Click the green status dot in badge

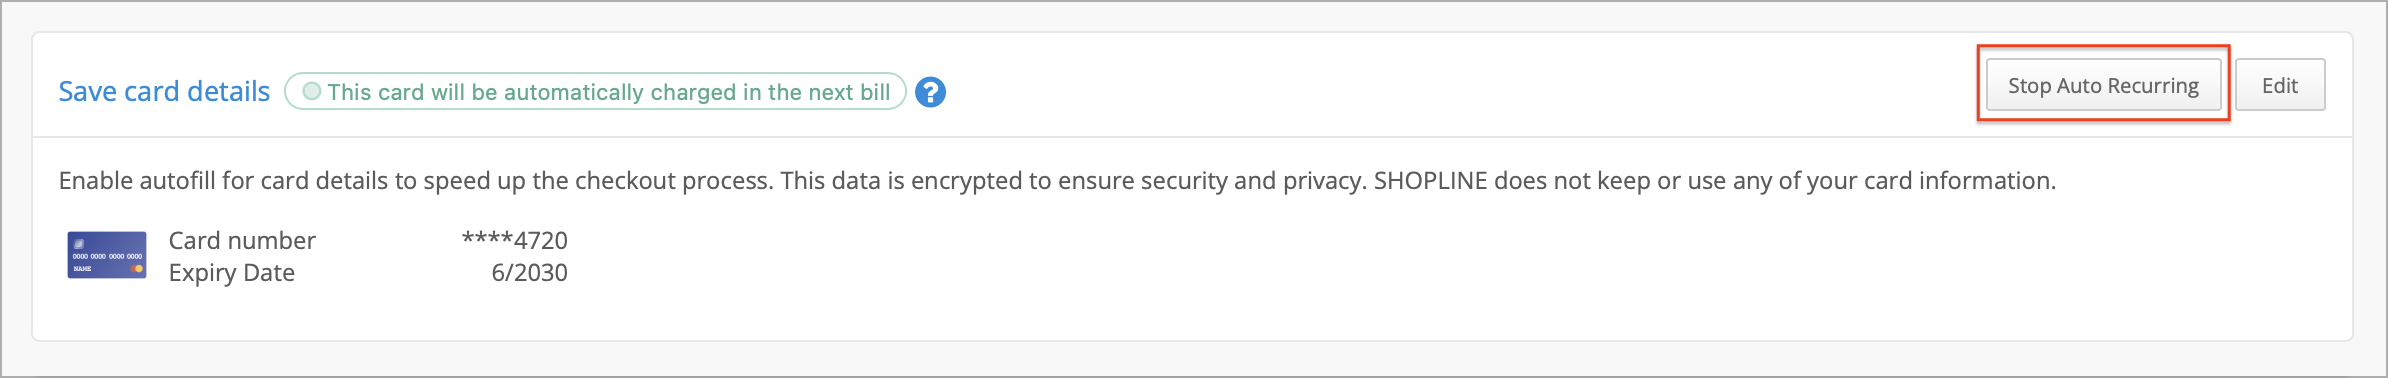coord(312,91)
